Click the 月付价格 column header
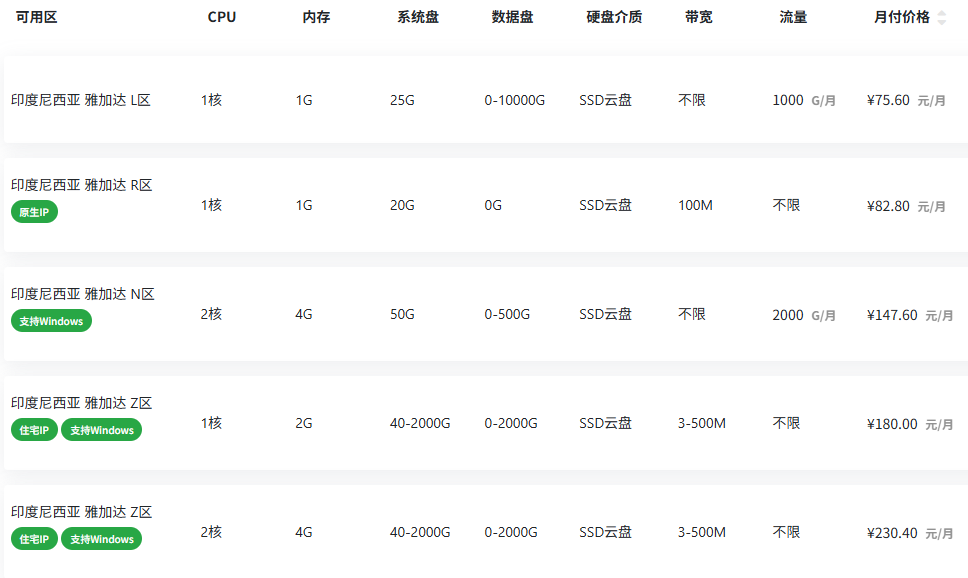The image size is (968, 578). coord(901,17)
